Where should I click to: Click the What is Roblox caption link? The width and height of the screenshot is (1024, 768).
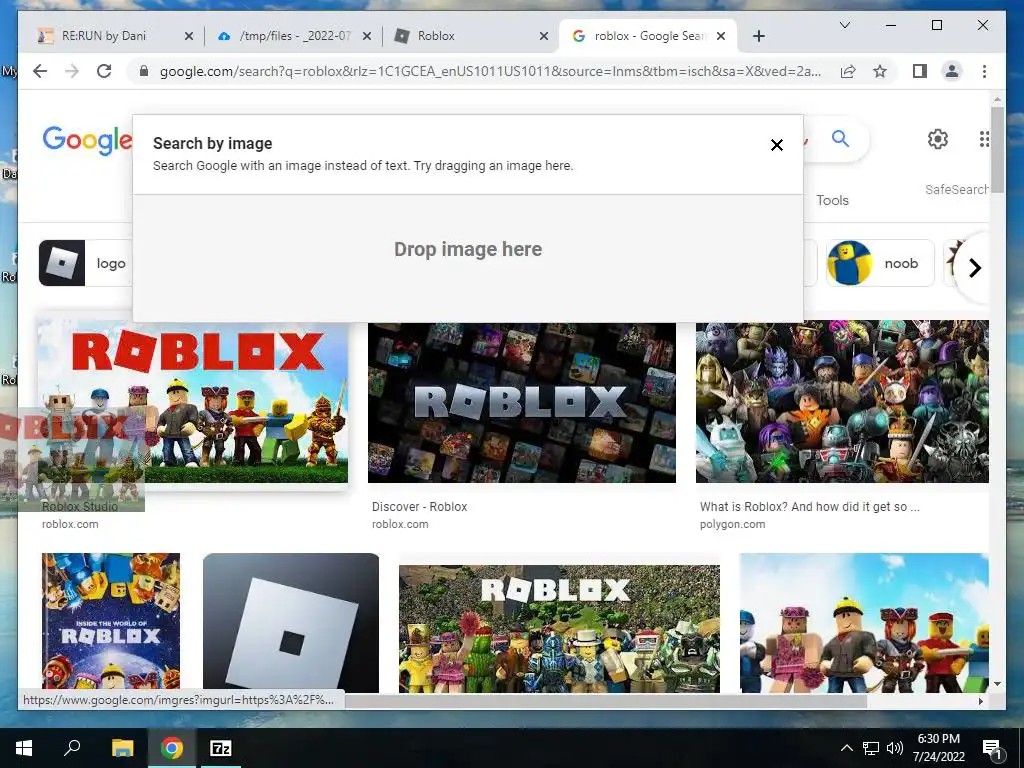[x=809, y=507]
